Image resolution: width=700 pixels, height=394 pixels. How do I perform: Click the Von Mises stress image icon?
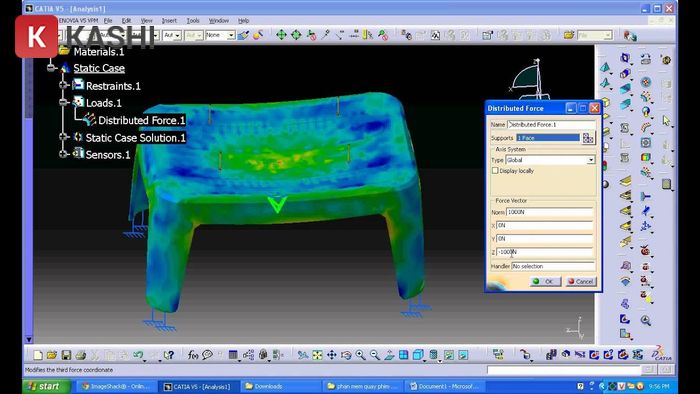646,157
